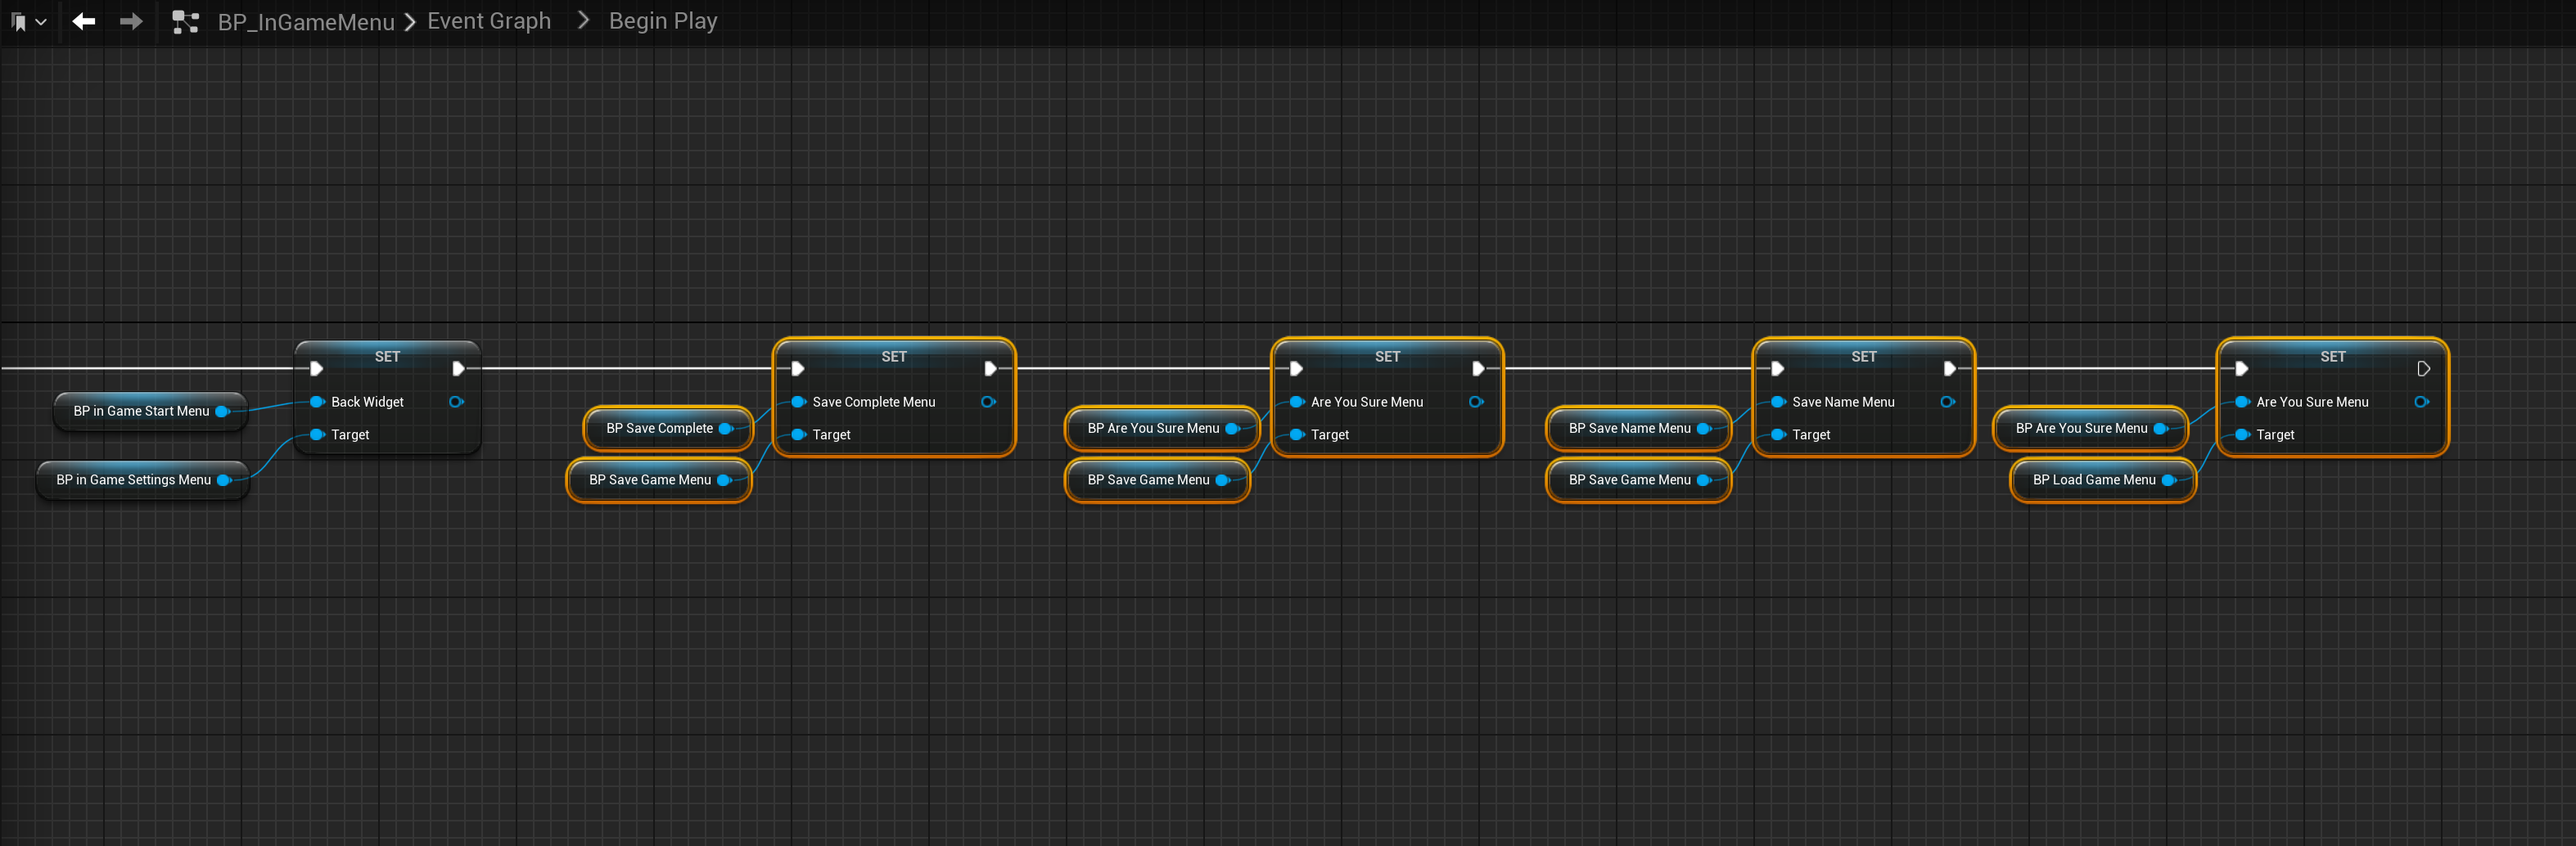Viewport: 2576px width, 846px height.
Task: Click exec output pin of Back Widget SET node
Action: [x=458, y=369]
